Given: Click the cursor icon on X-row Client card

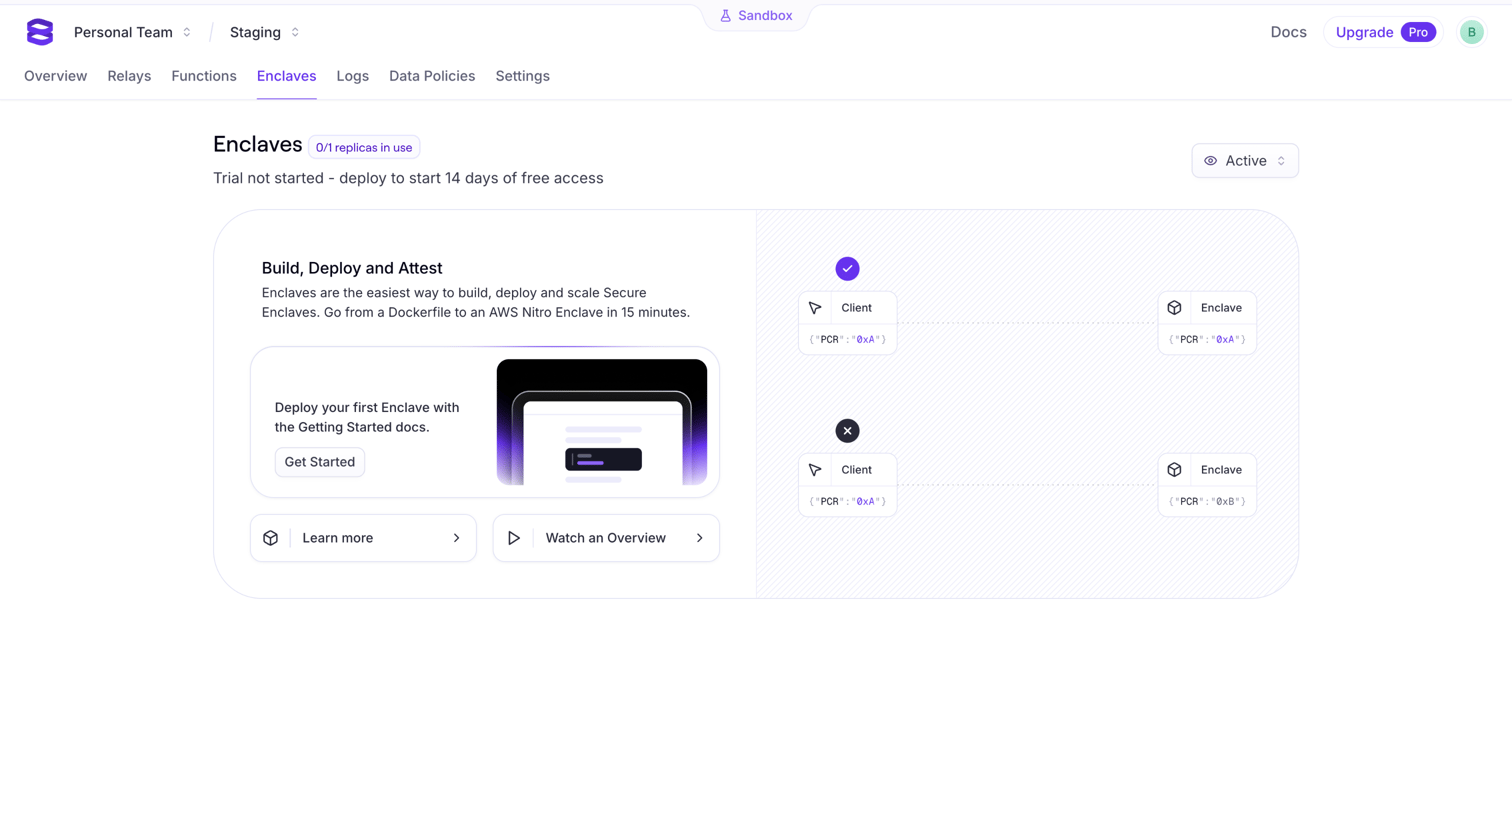Looking at the screenshot, I should (815, 470).
